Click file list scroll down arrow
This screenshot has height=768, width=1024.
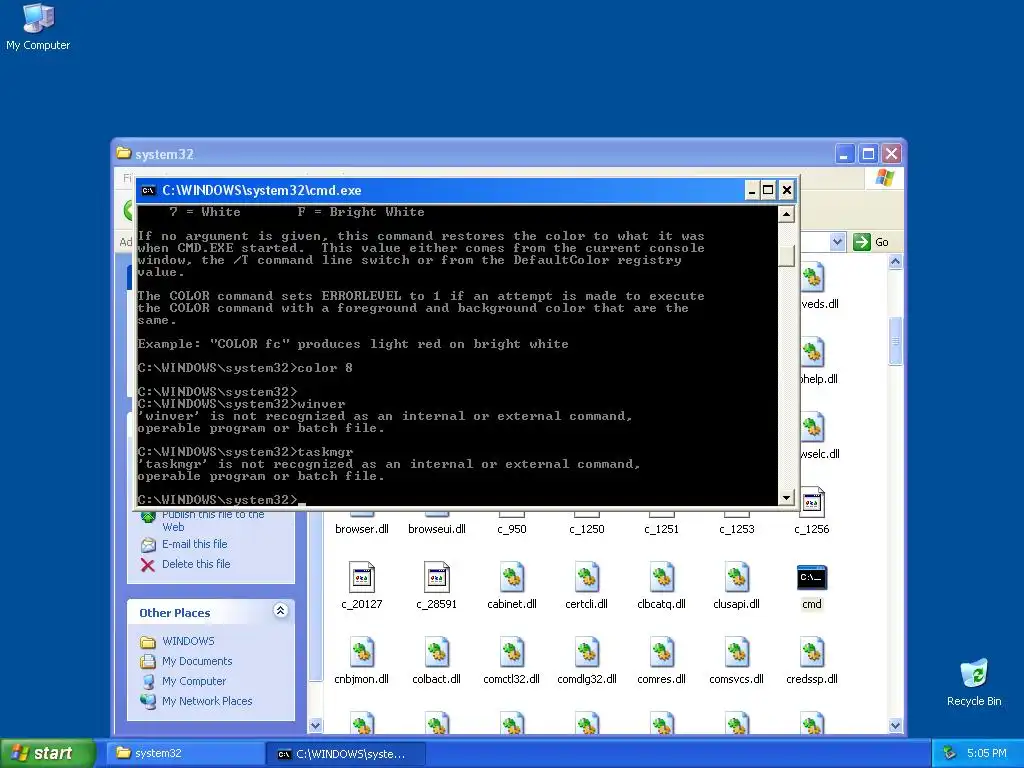895,726
